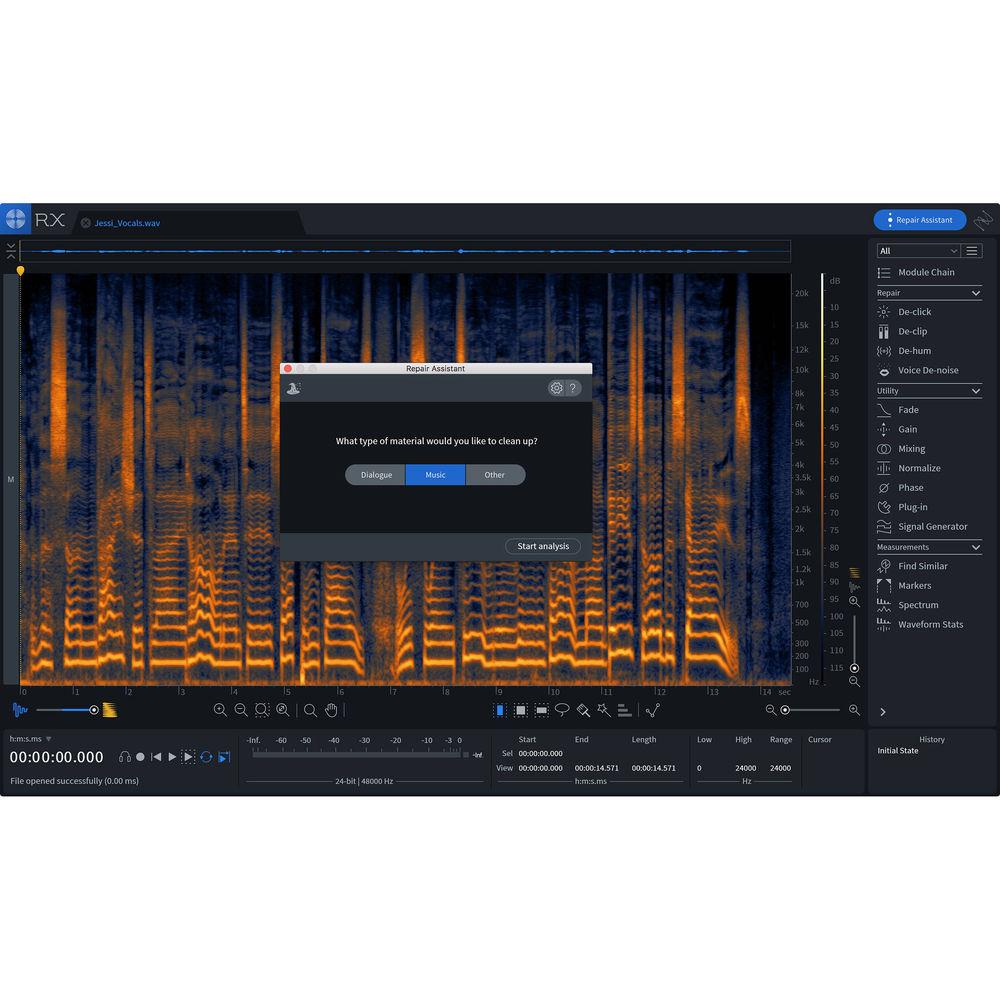The height and width of the screenshot is (1000, 1000).
Task: Select the Magic Wand tool
Action: click(x=602, y=710)
